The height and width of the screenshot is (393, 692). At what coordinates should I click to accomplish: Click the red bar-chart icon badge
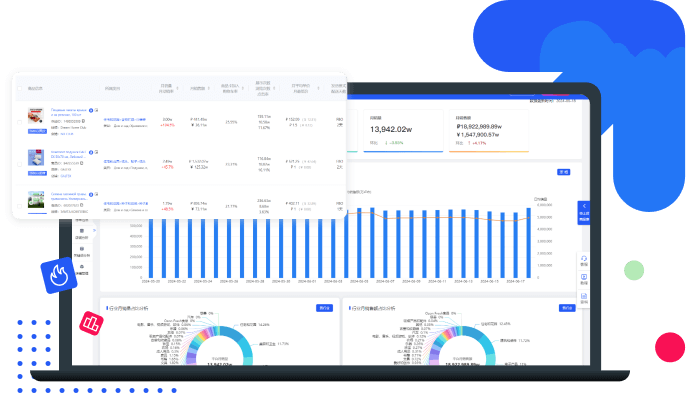coord(91,323)
